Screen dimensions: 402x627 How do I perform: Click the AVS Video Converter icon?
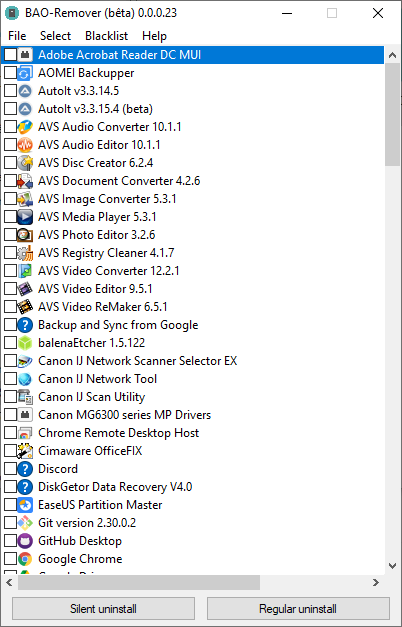click(x=25, y=271)
